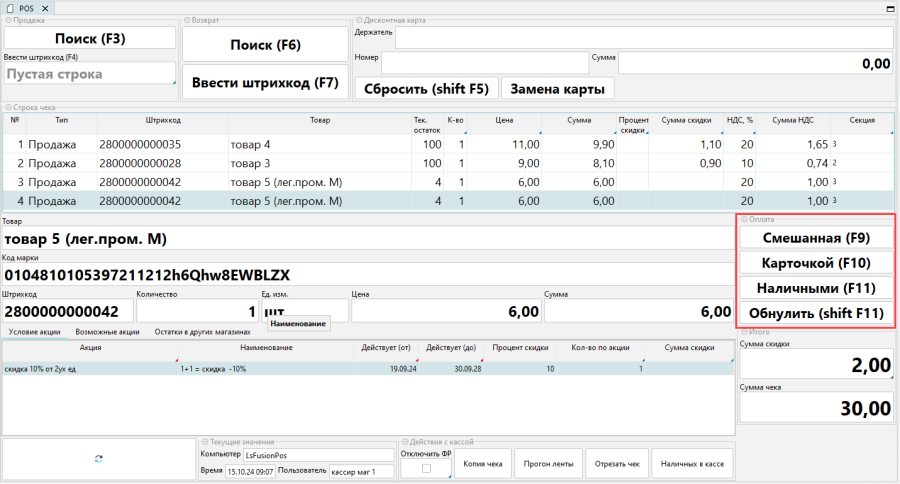Close the POS tab with X
900x484 pixels.
coord(47,8)
